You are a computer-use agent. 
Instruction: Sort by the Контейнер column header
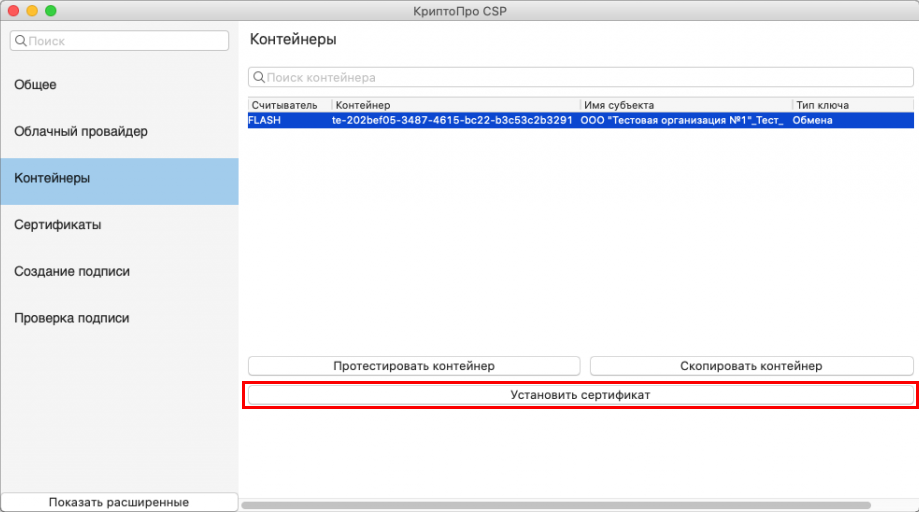point(455,105)
